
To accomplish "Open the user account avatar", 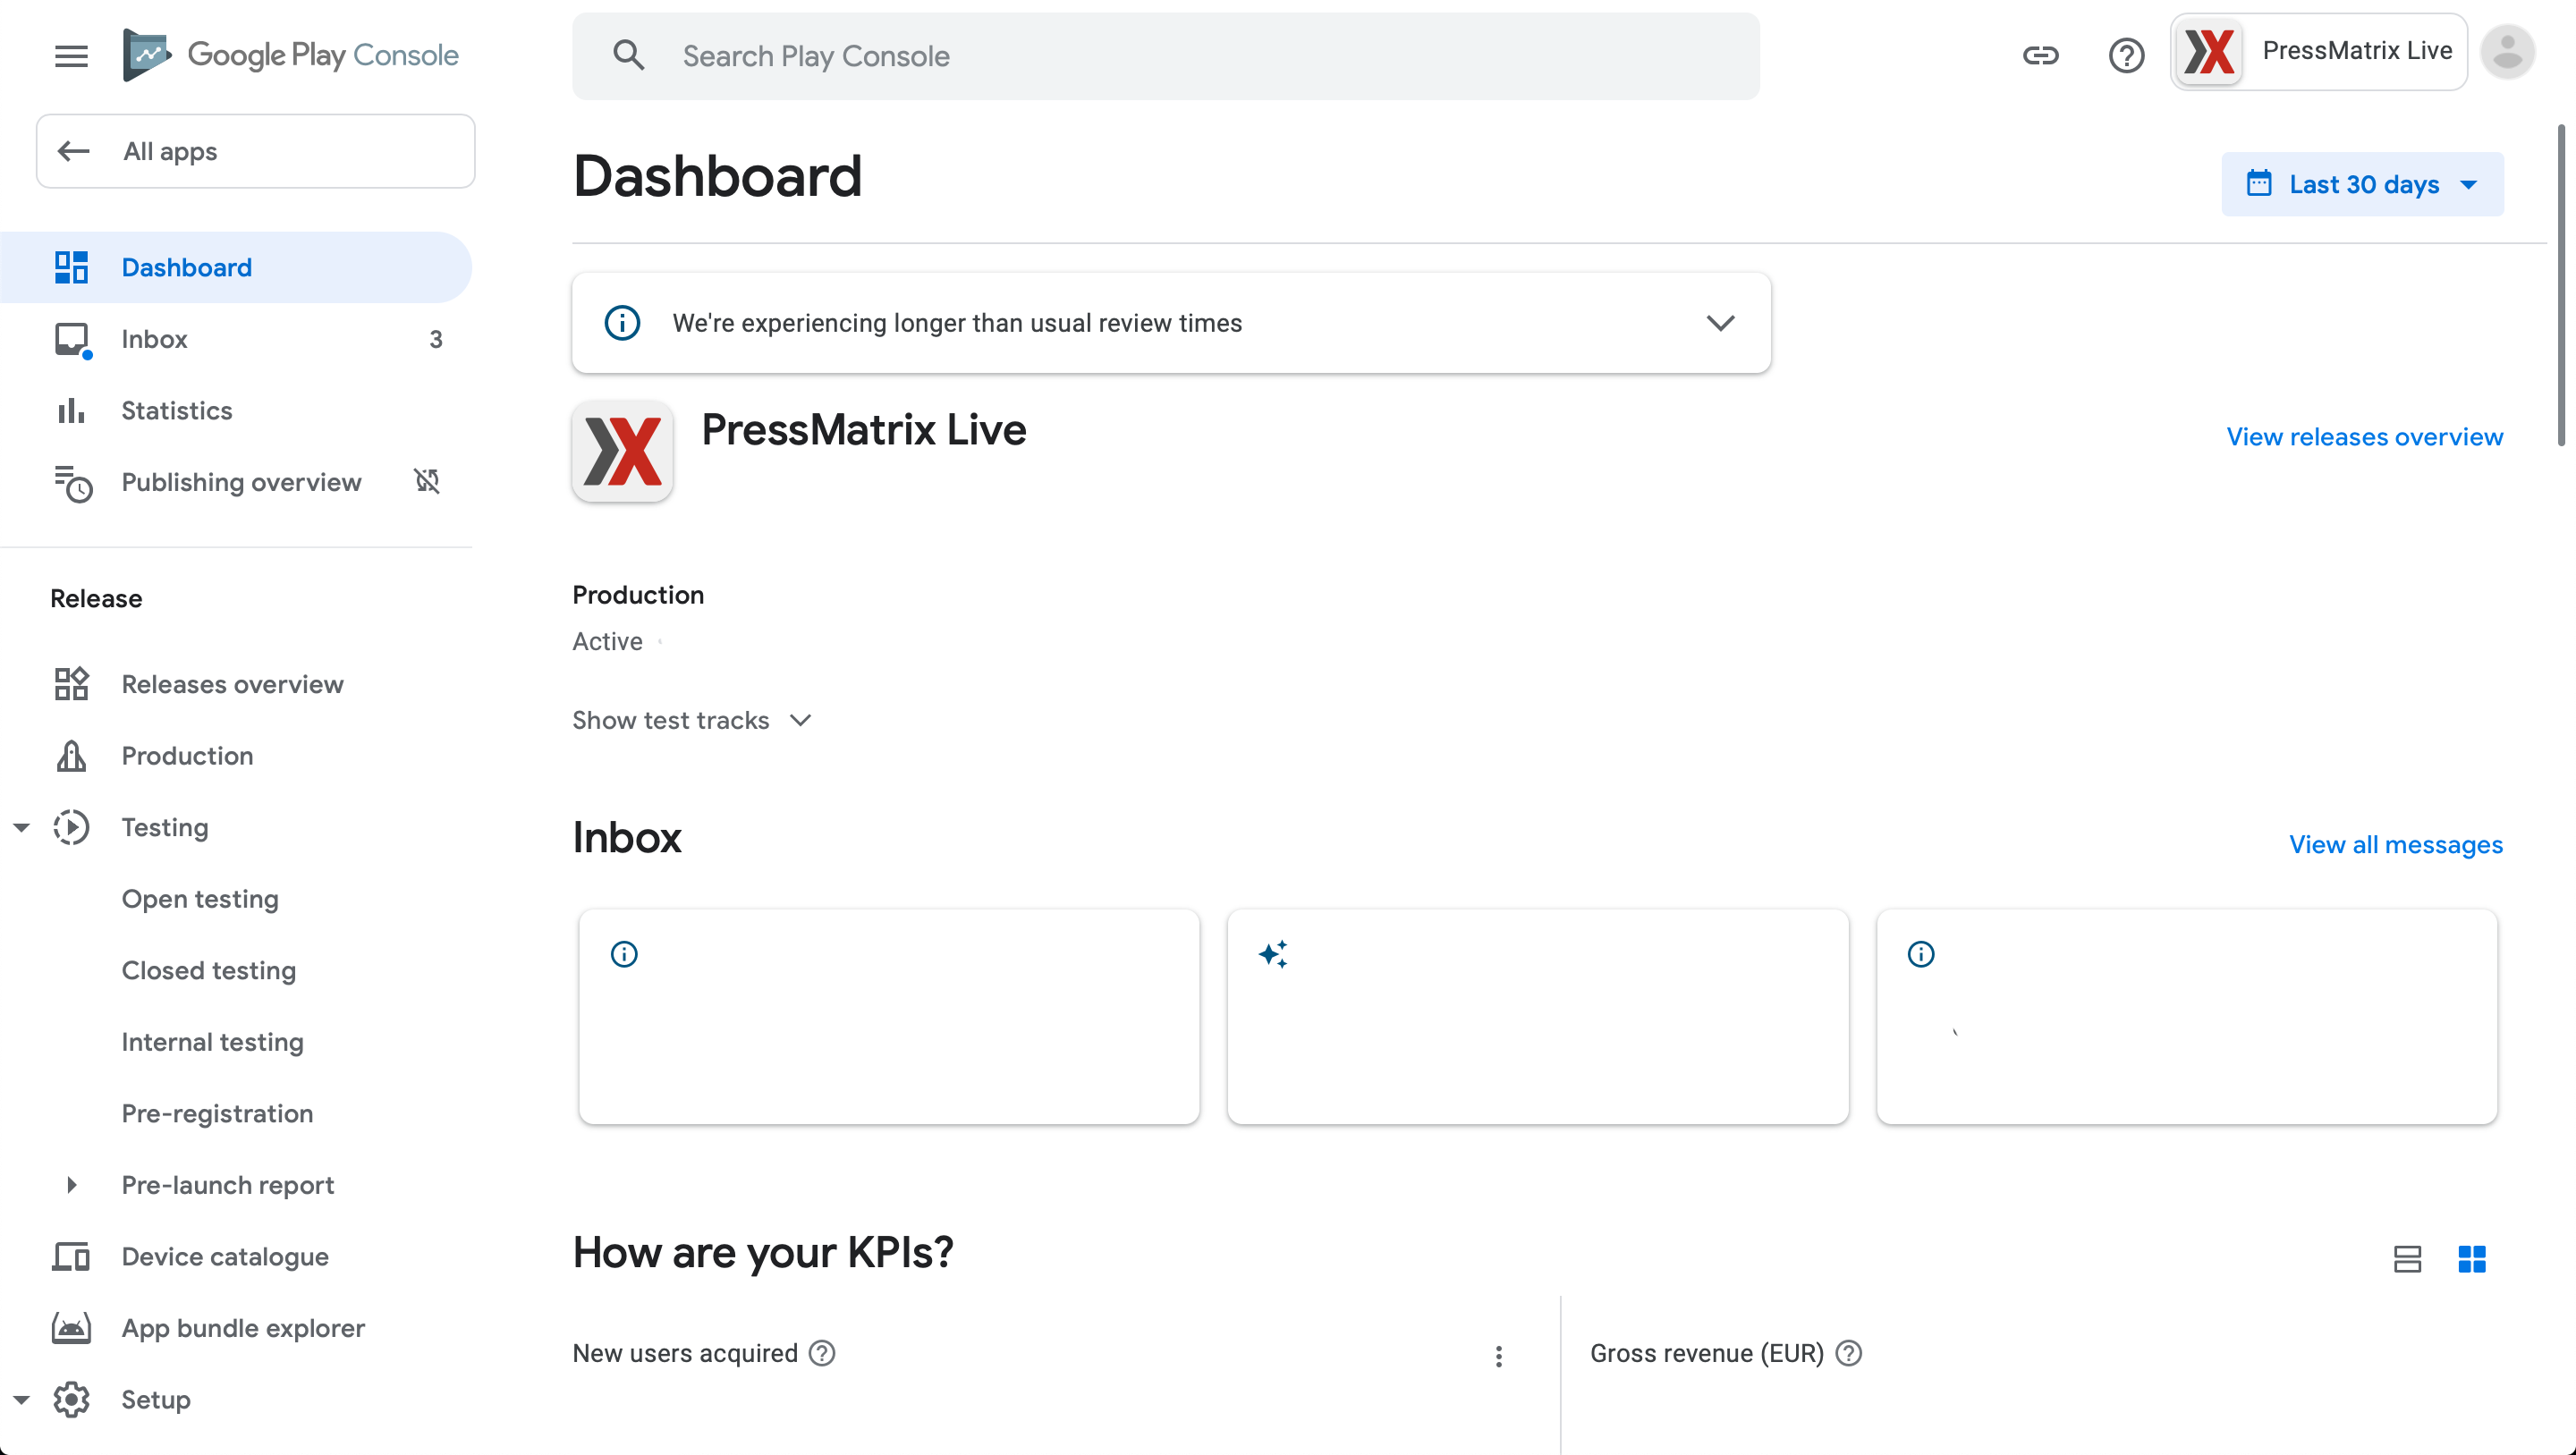I will (2507, 52).
